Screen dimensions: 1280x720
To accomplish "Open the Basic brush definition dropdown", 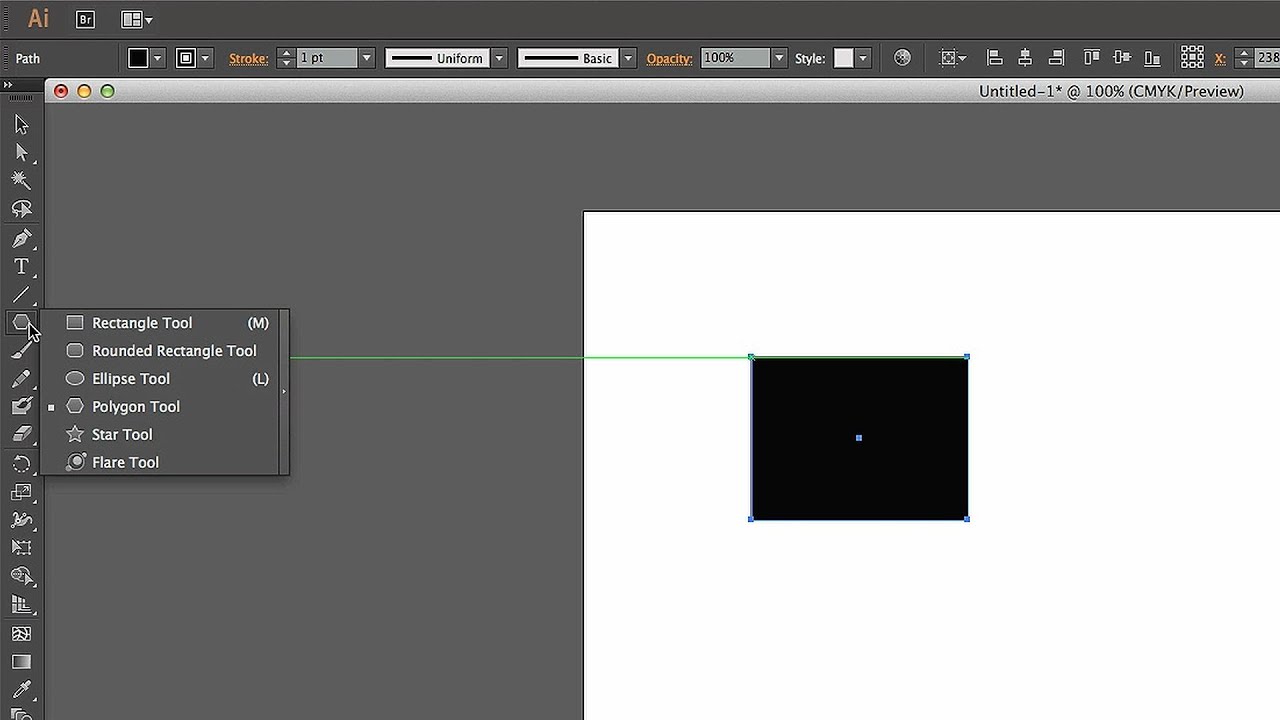I will (x=628, y=58).
